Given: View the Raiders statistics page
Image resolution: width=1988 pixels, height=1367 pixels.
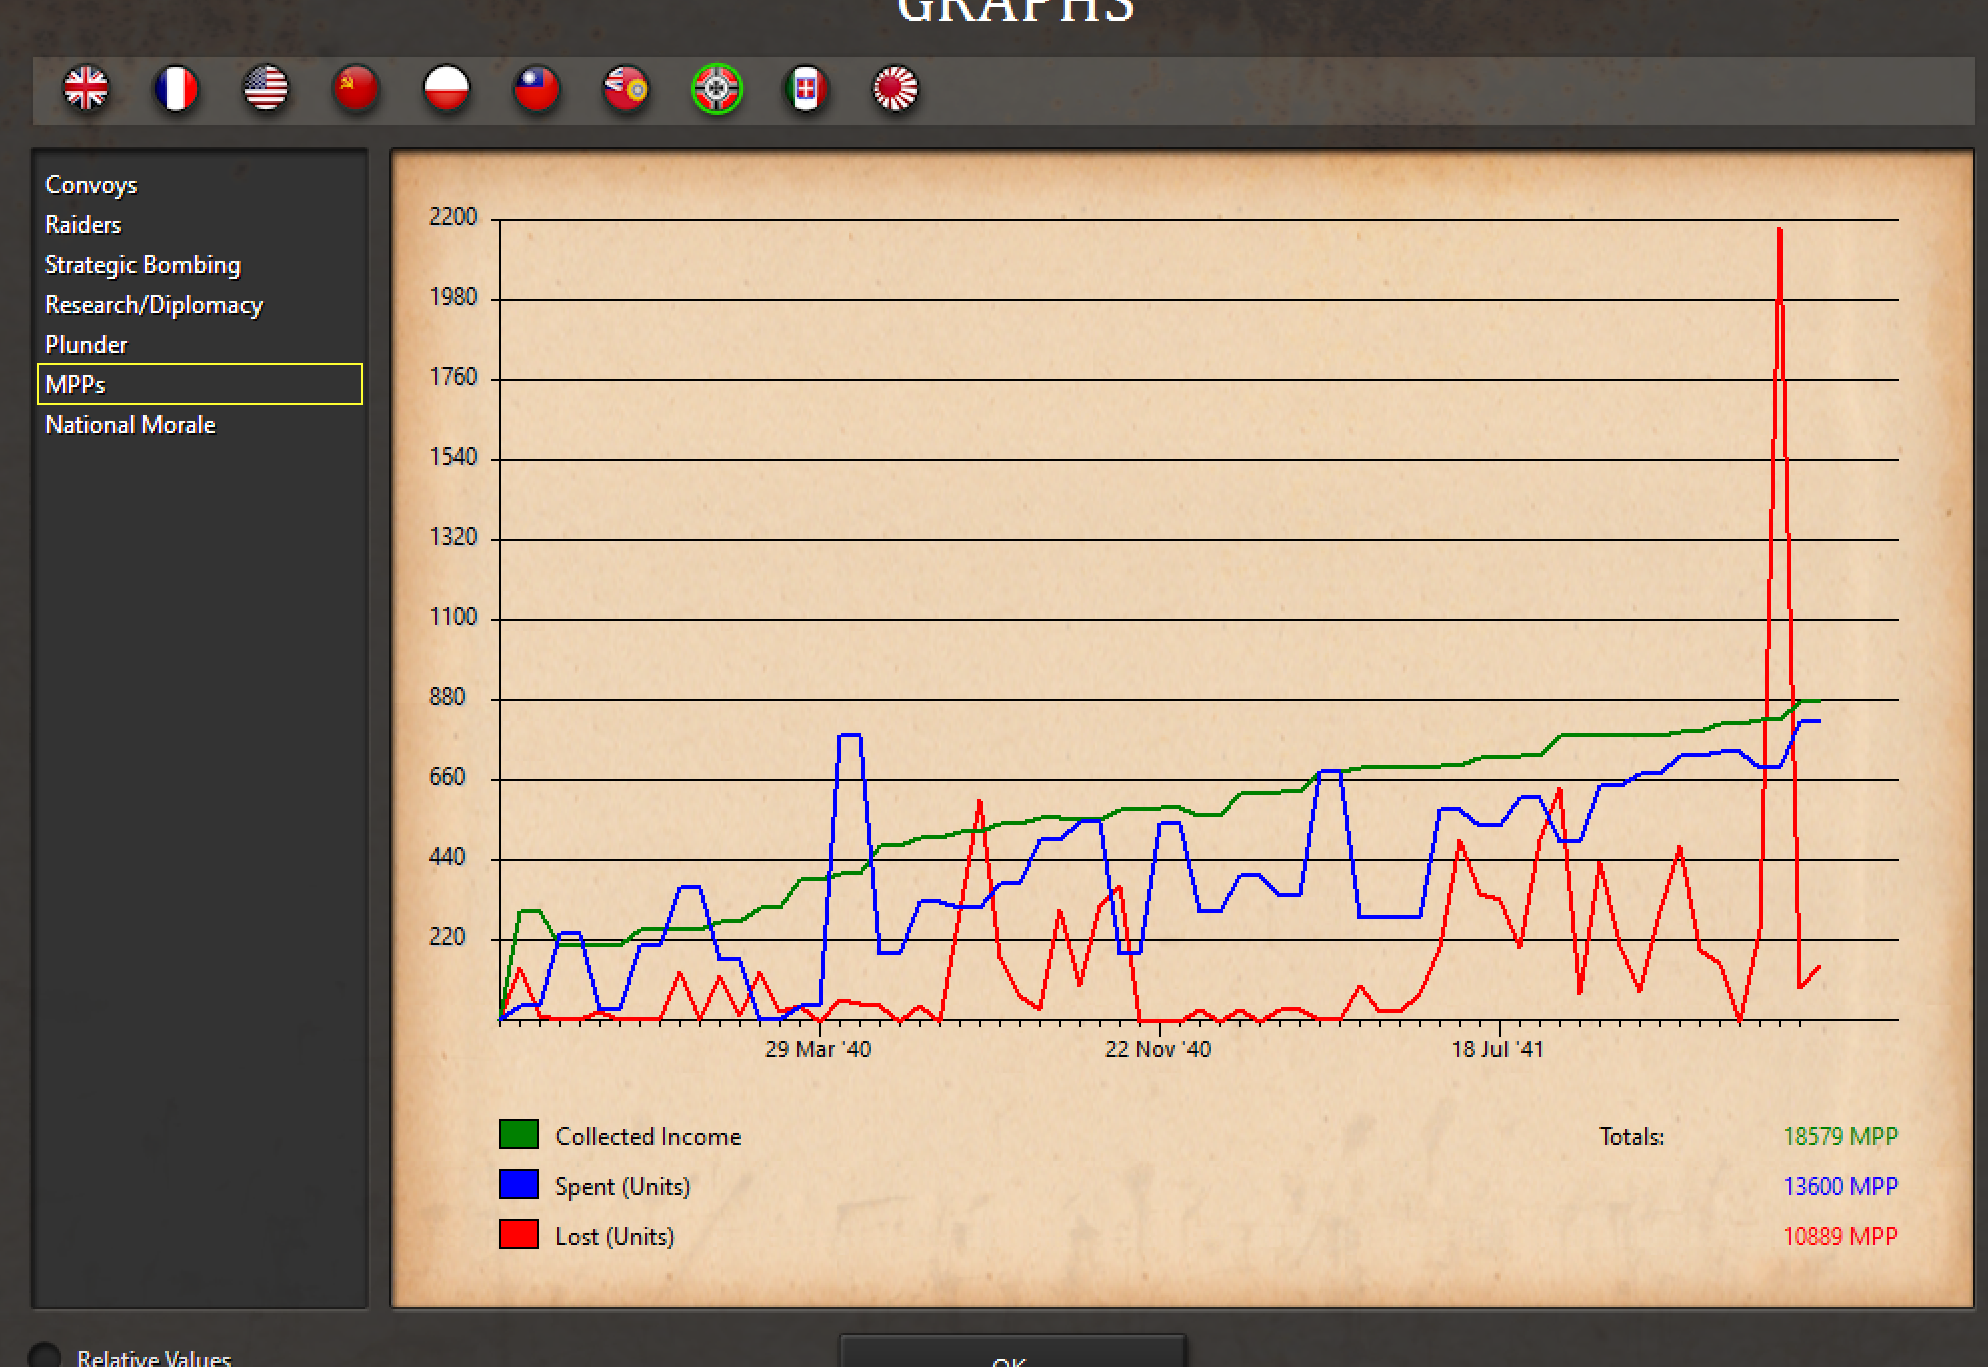Looking at the screenshot, I should (83, 224).
